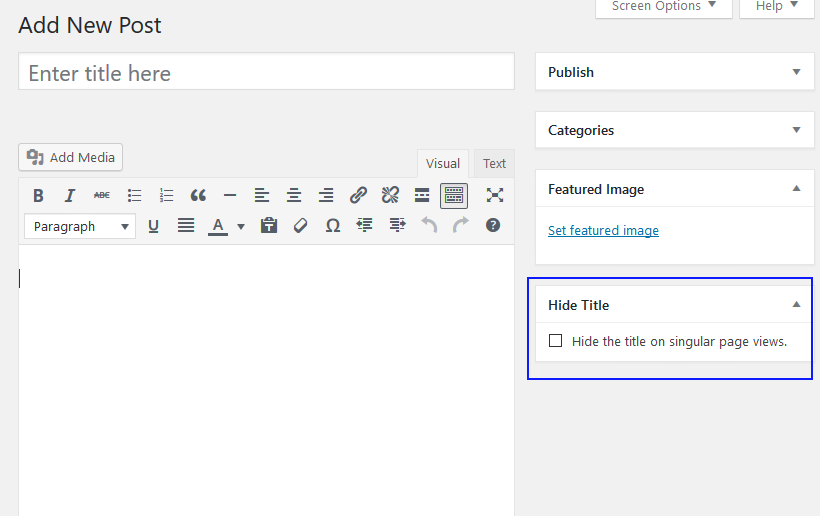Insert a horizontal line
Screen dimensions: 820x516
click(x=230, y=196)
